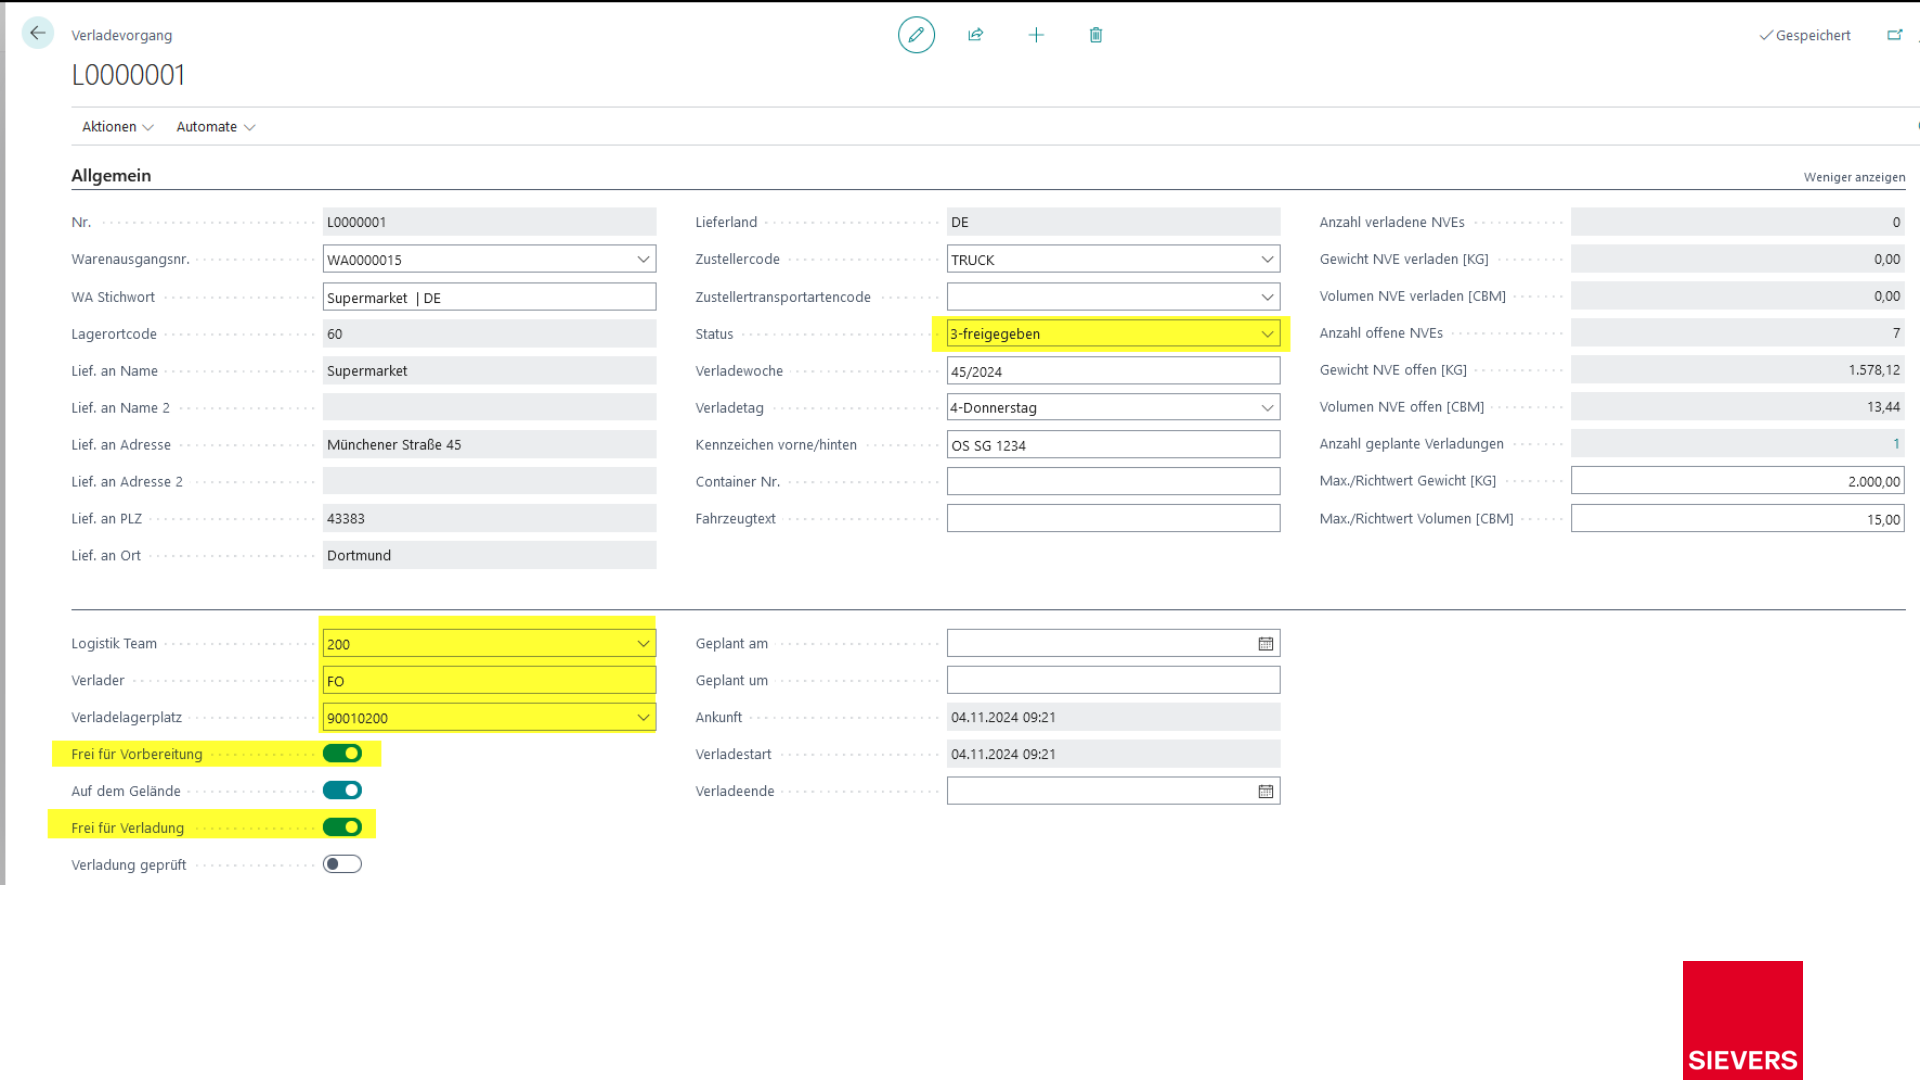The image size is (1920, 1080).
Task: Click the Fahrzeugtext field
Action: pos(1113,519)
